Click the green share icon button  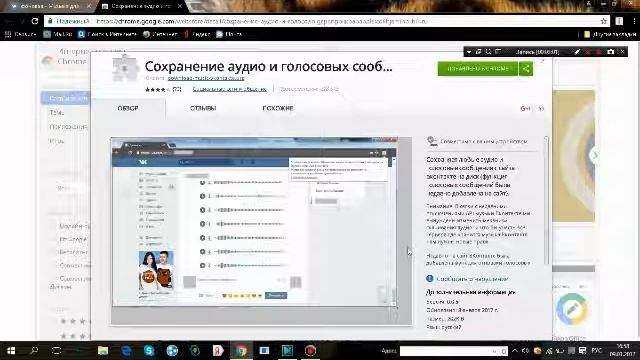(x=526, y=69)
